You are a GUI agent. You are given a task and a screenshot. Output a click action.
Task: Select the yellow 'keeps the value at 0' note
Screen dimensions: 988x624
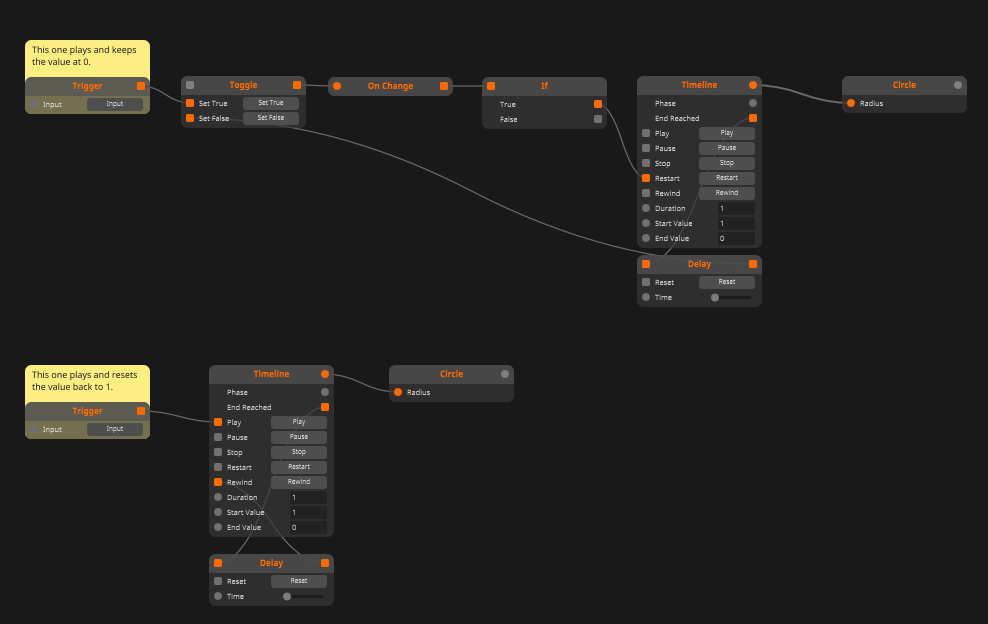(87, 56)
